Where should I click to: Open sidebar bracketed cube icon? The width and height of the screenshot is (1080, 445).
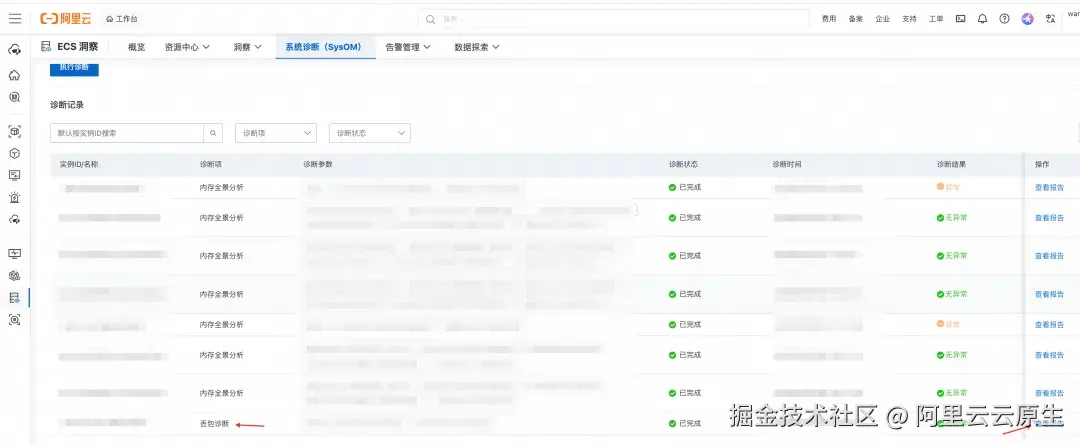14,131
